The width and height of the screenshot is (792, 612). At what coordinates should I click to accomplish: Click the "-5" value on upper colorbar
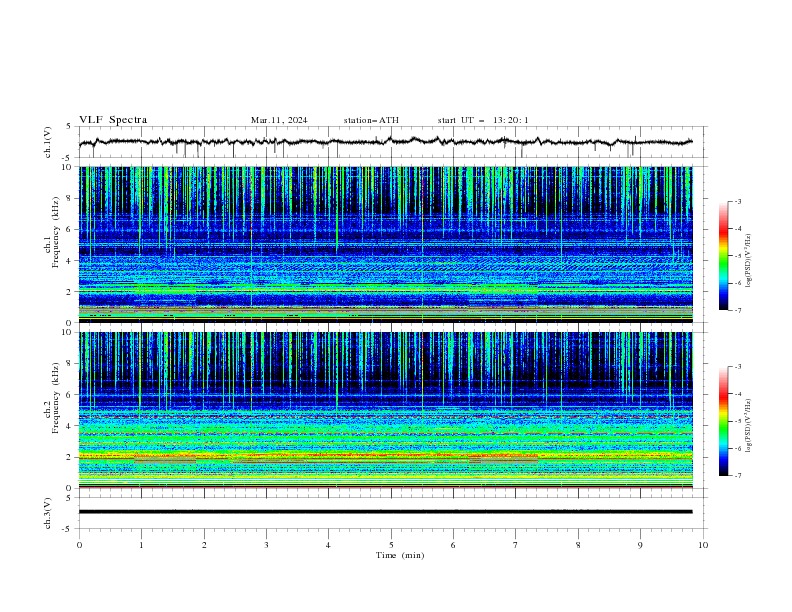pos(738,256)
